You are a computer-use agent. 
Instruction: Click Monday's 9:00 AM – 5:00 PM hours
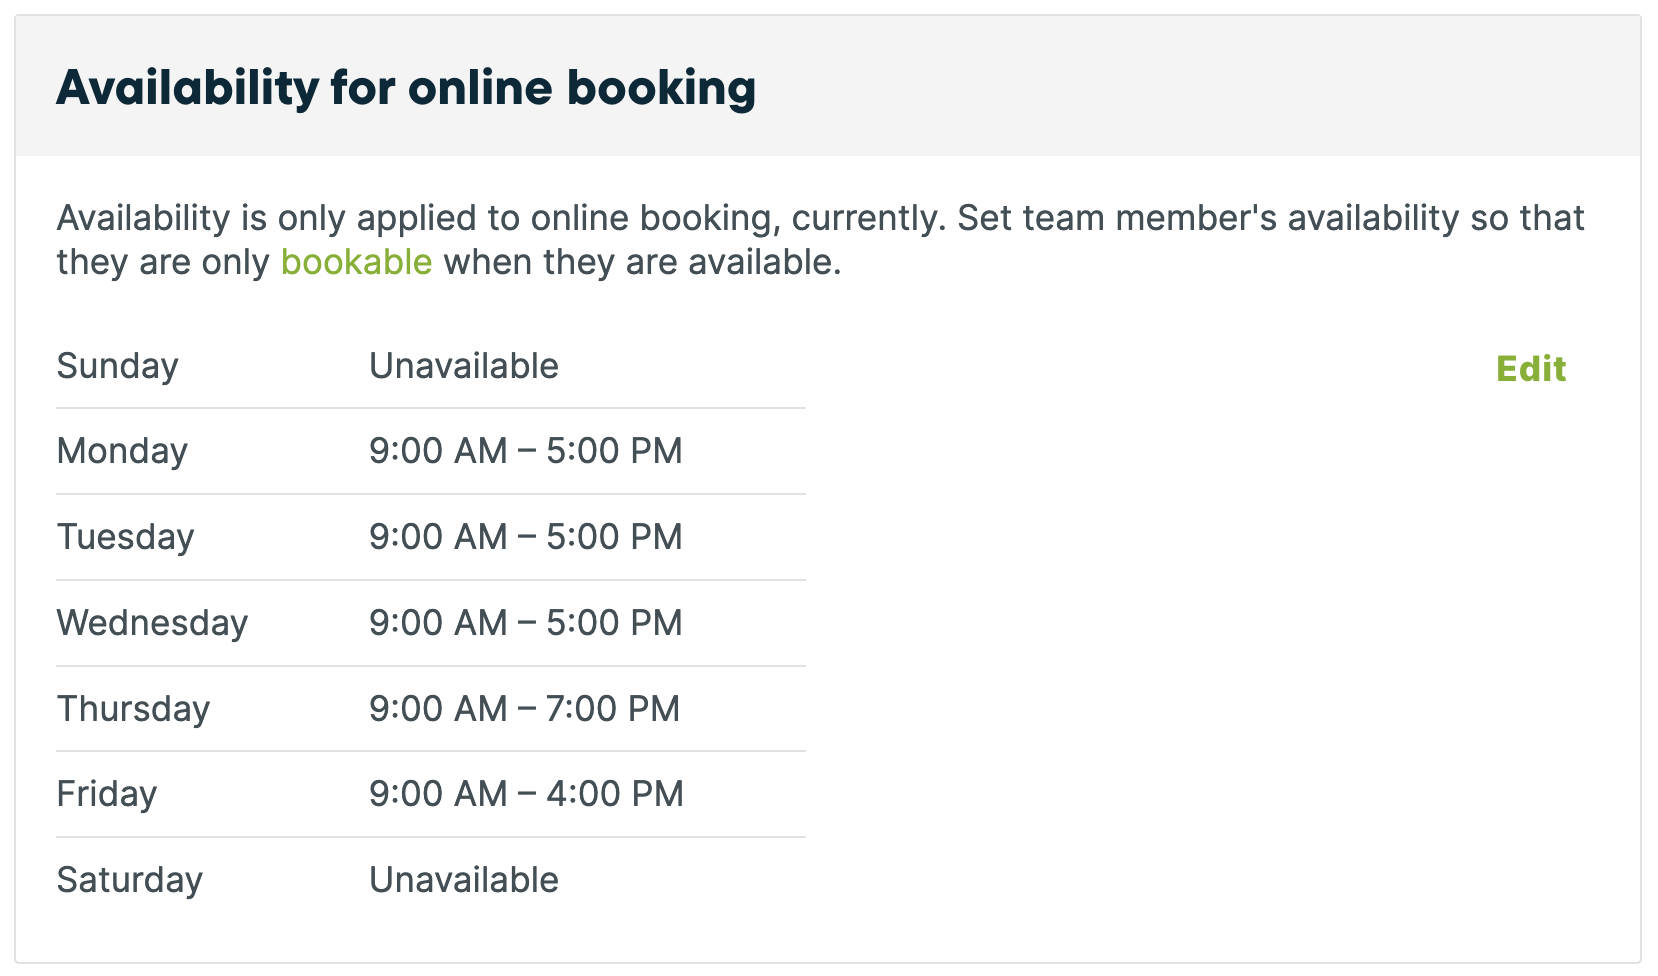[525, 451]
